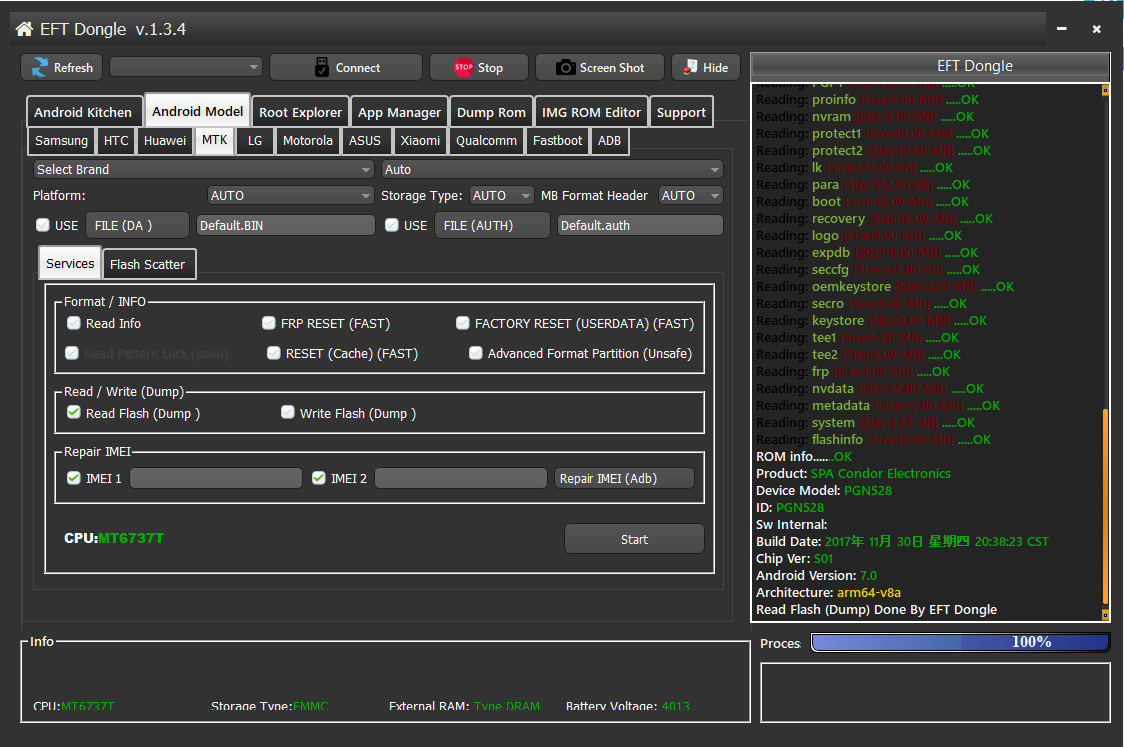Select the Huawei brand tab
The width and height of the screenshot is (1124, 747).
[165, 141]
